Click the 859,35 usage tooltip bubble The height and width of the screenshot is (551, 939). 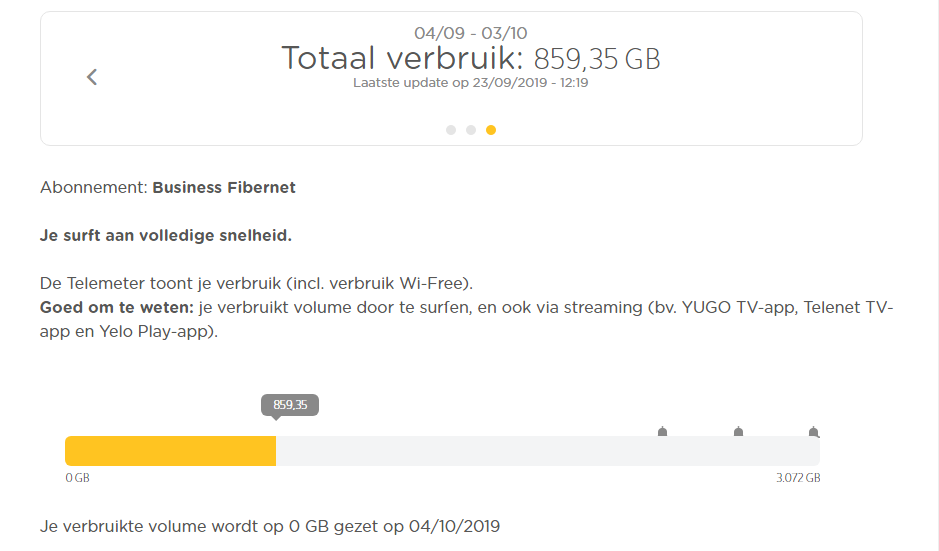(290, 405)
